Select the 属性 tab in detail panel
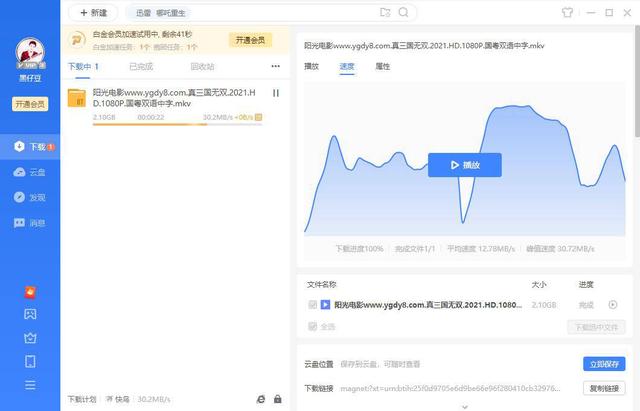This screenshot has width=640, height=411. coord(382,67)
